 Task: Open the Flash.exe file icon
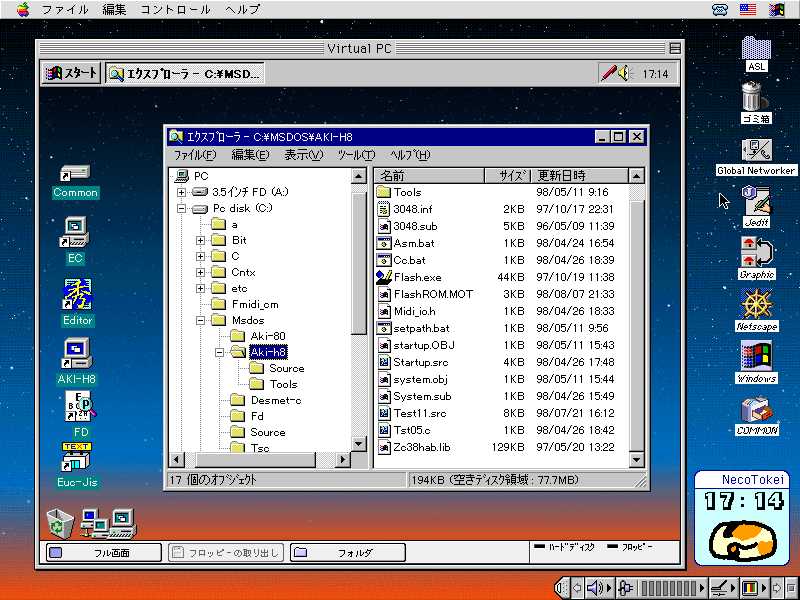tap(384, 277)
